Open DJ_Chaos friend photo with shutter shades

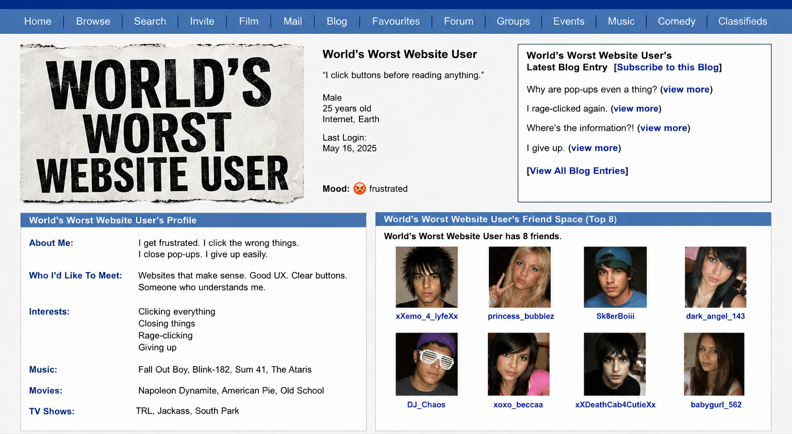tap(427, 364)
